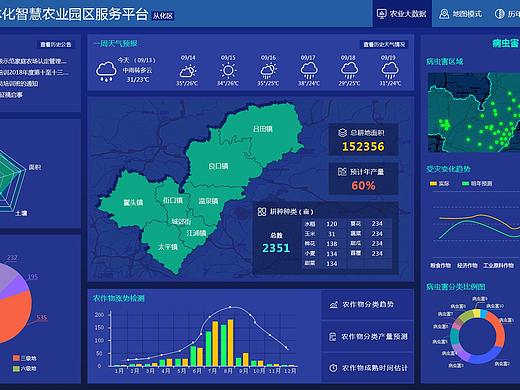Click the 水稻 row value 120

(332, 224)
